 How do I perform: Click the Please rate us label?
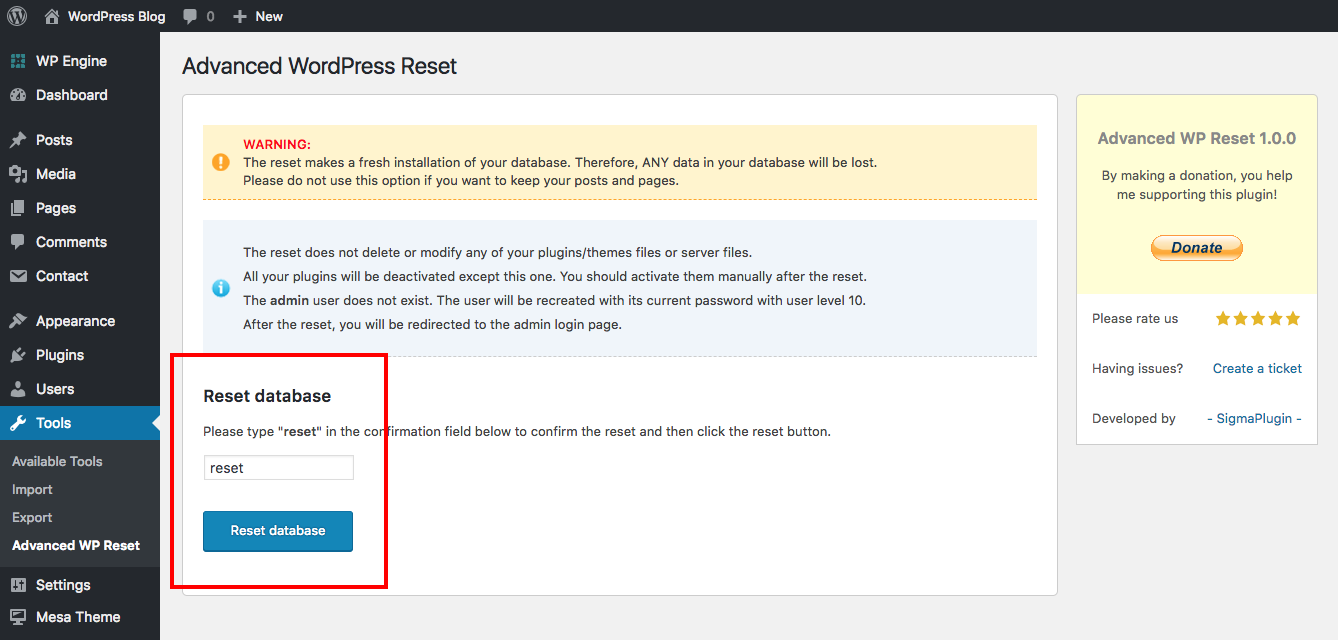pos(1135,319)
